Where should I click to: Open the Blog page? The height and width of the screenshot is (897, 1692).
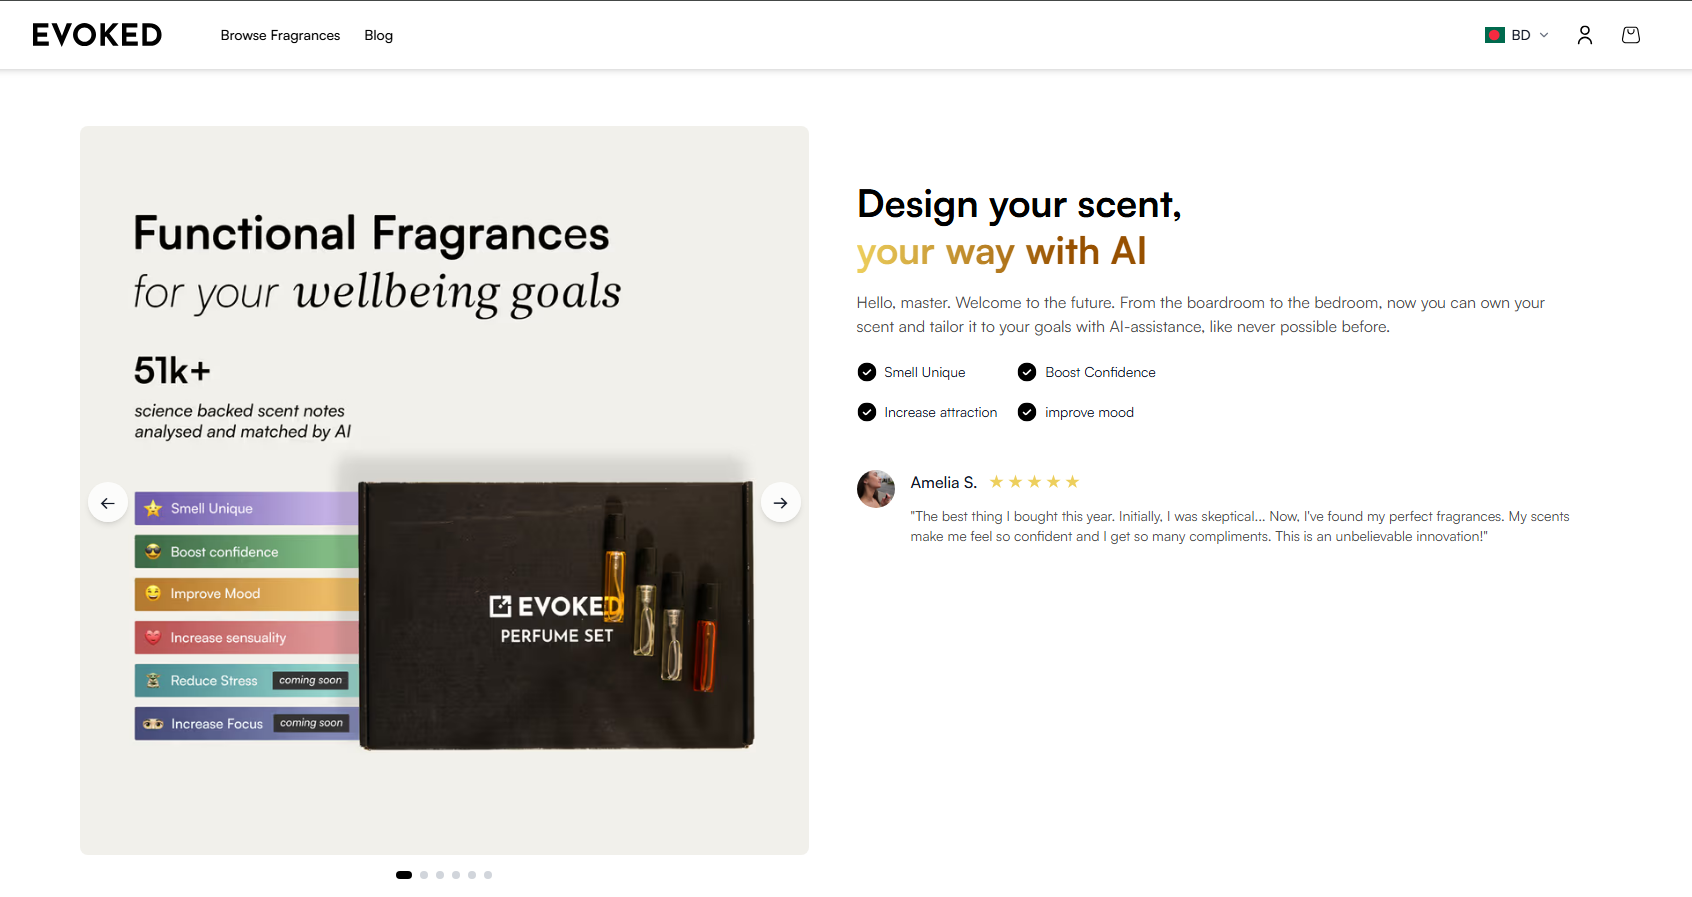378,35
